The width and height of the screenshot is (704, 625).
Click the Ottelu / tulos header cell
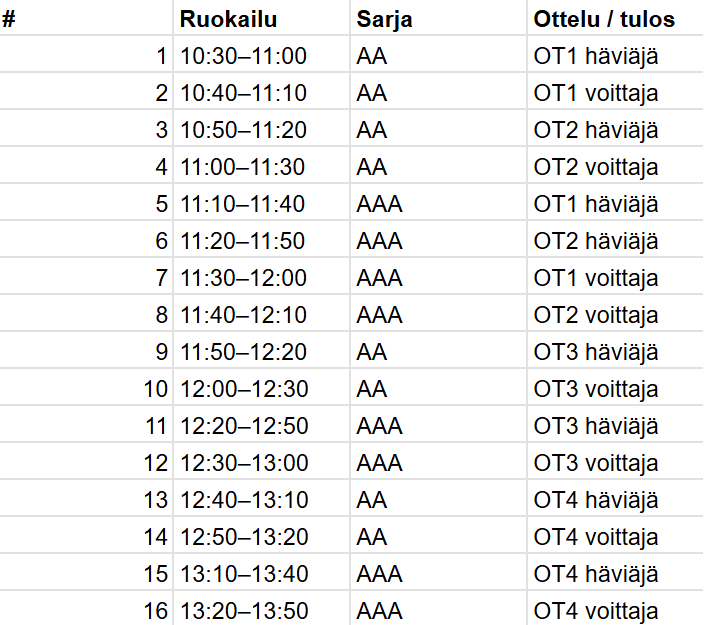pyautogui.click(x=616, y=18)
